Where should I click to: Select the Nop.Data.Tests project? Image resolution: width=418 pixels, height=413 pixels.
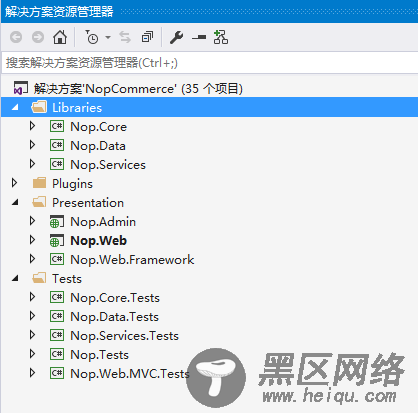[114, 317]
